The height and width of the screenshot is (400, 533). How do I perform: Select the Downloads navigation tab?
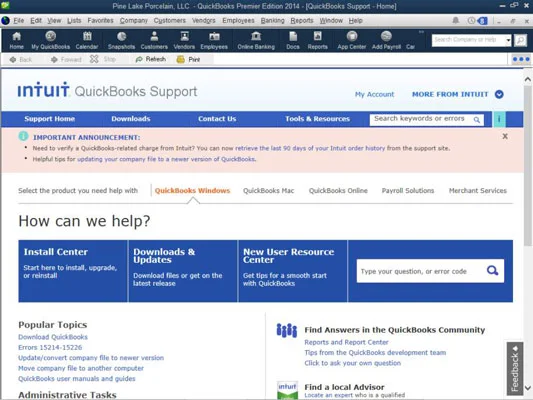point(131,119)
